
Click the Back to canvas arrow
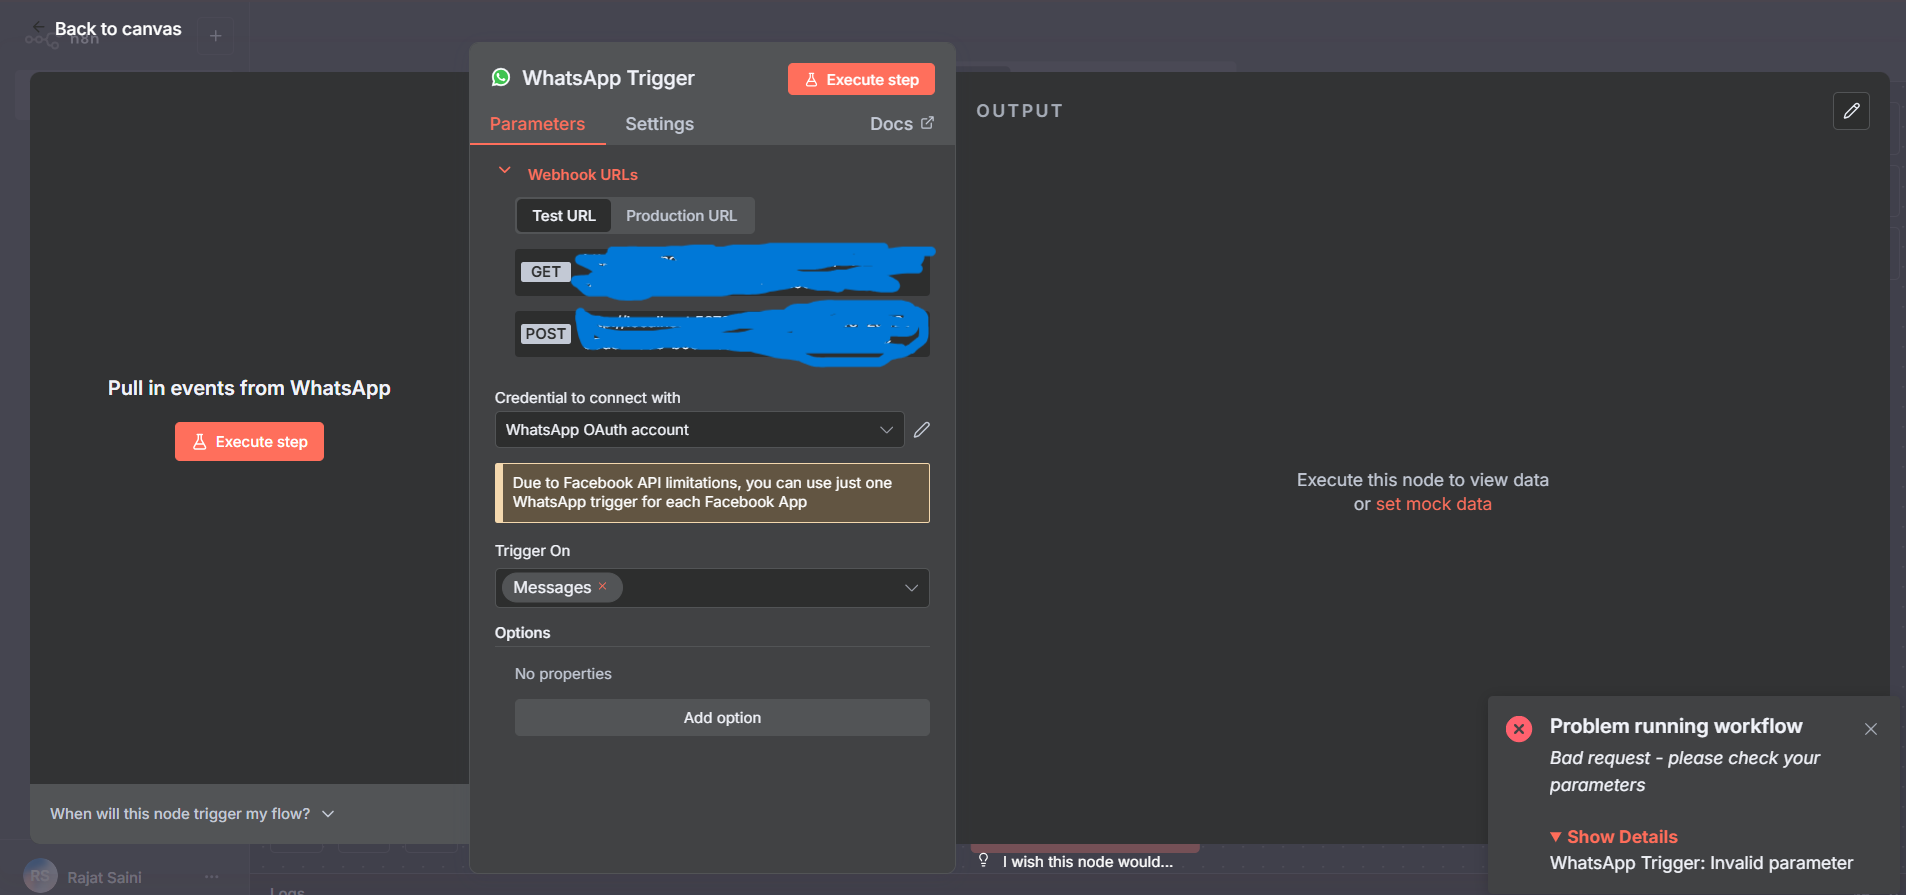[x=38, y=28]
